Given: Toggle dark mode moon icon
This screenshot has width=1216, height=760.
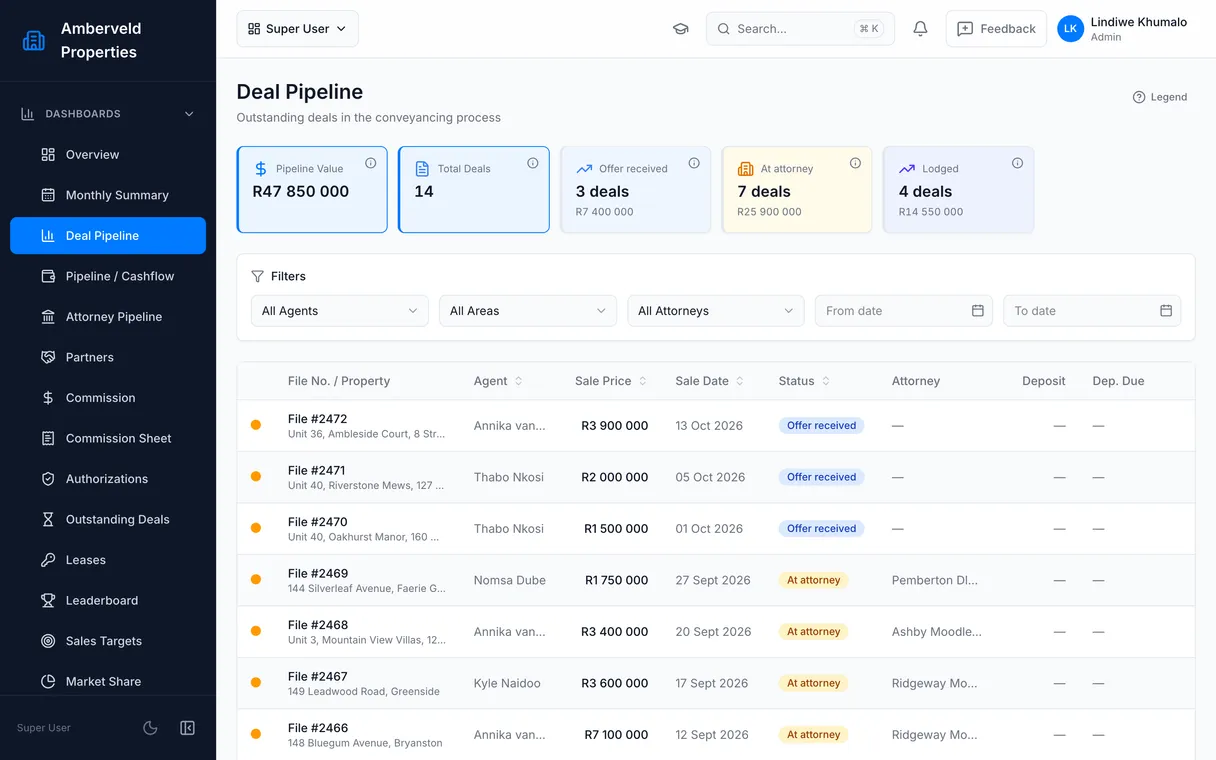Looking at the screenshot, I should (x=150, y=728).
